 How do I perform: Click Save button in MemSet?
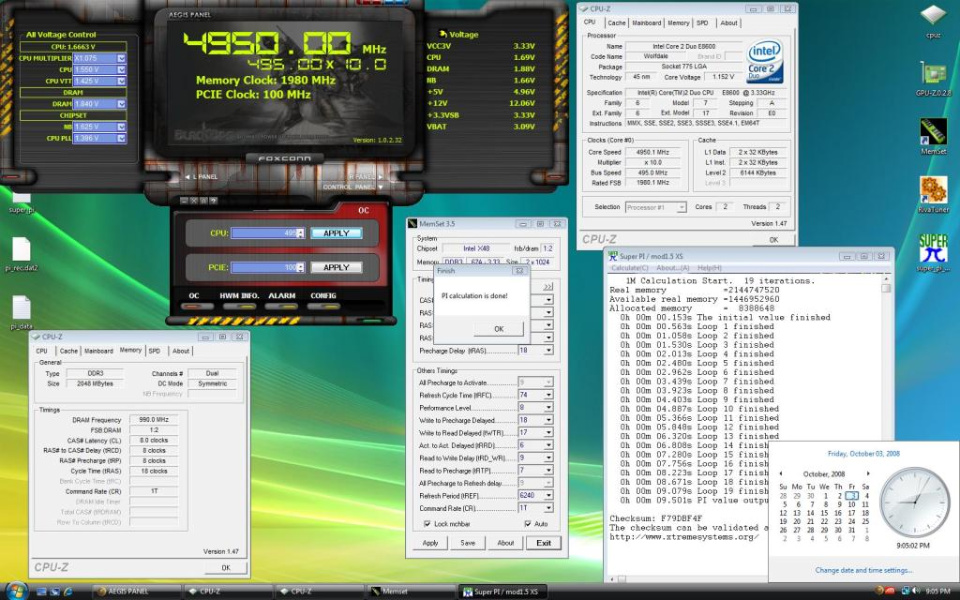[x=468, y=543]
